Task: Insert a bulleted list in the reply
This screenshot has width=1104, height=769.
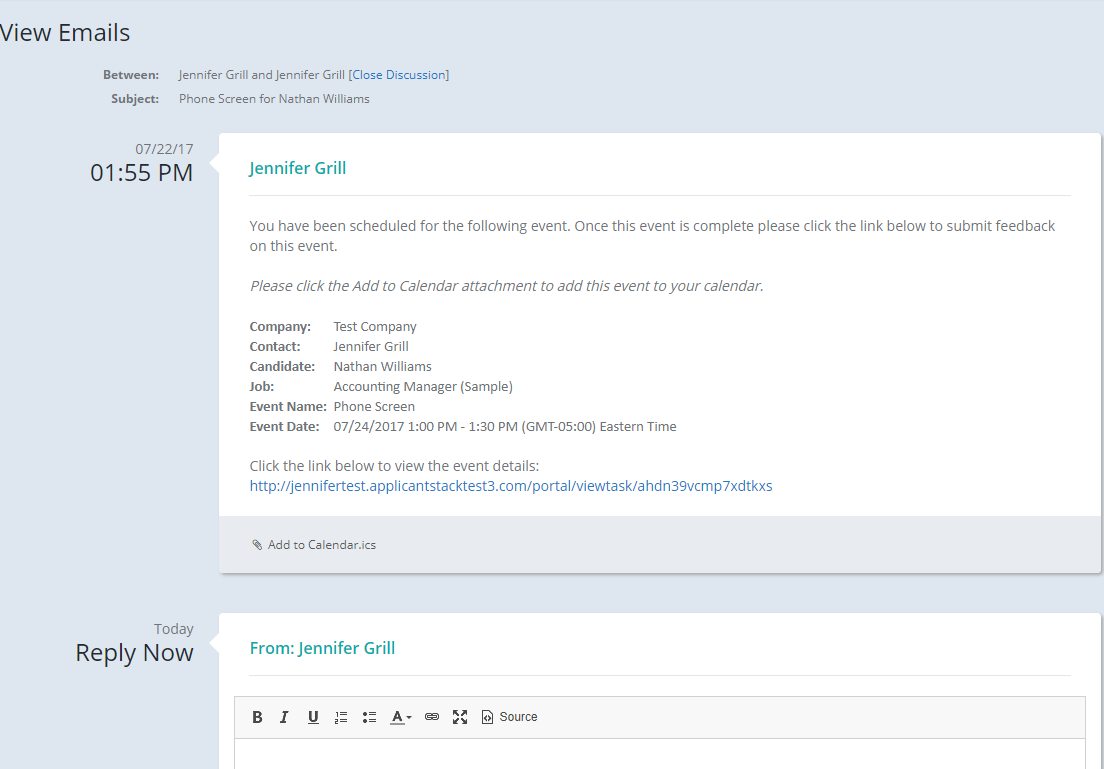Action: pyautogui.click(x=368, y=717)
